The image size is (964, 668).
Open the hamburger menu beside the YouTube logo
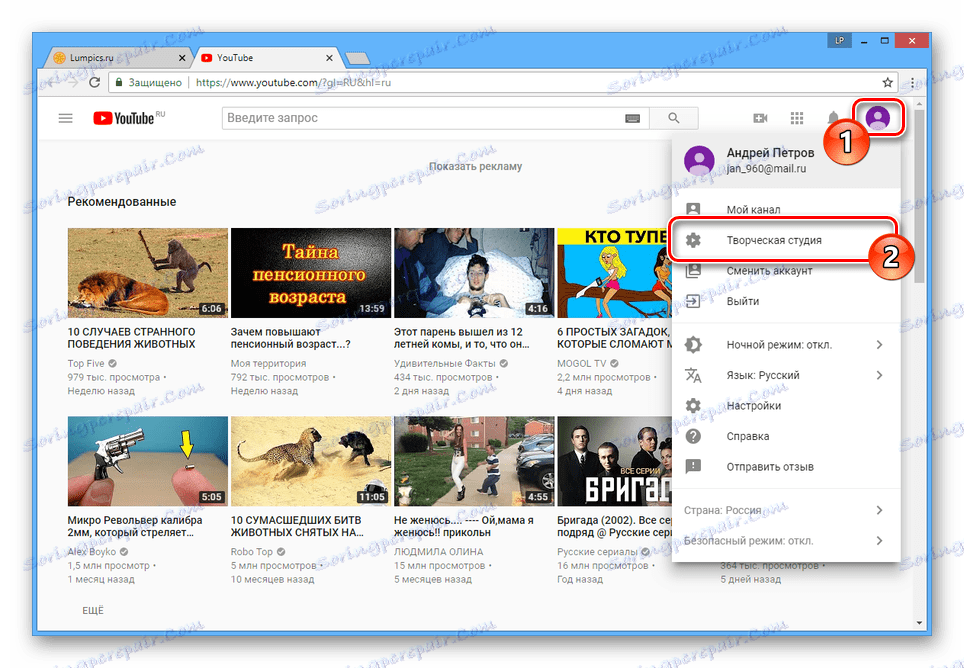[x=65, y=117]
